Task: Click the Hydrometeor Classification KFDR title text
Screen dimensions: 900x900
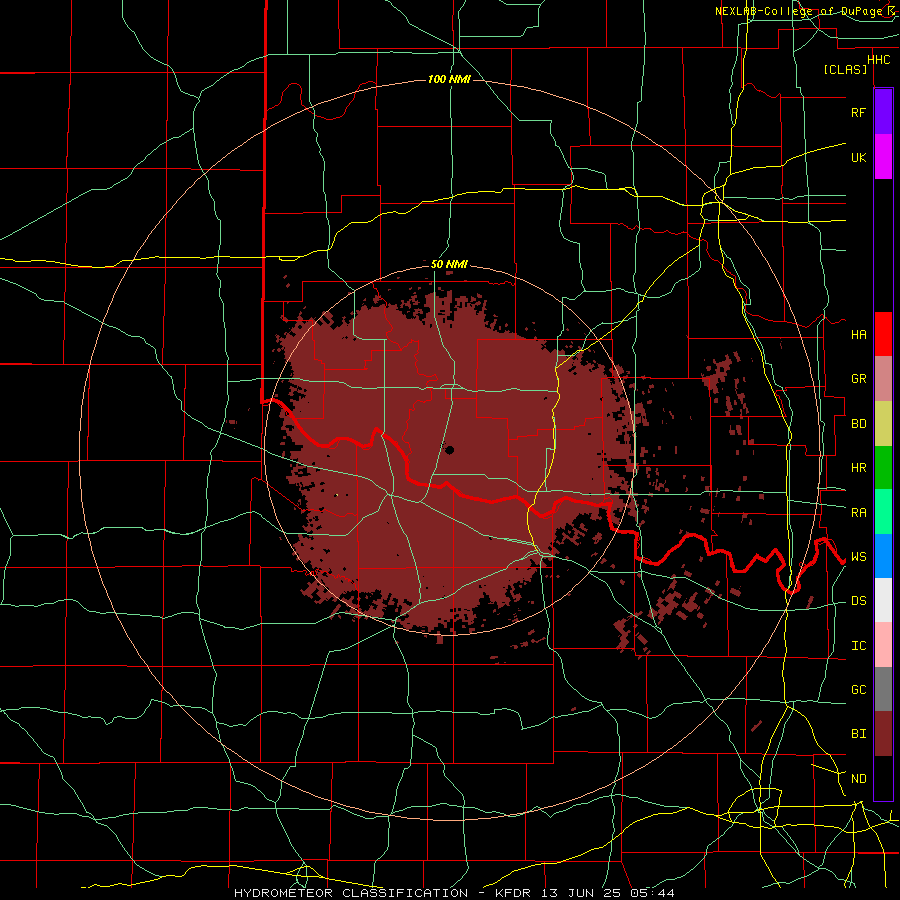Action: (x=454, y=893)
